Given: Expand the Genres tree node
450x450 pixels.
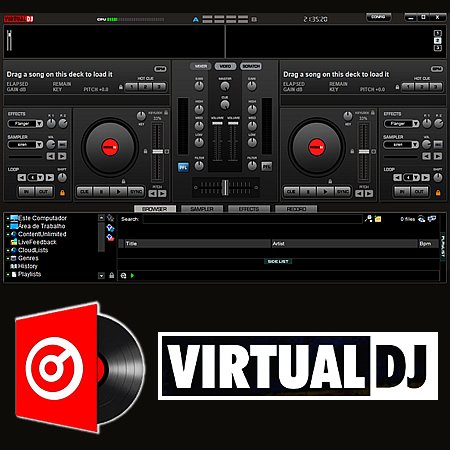Looking at the screenshot, I should click(x=8, y=258).
